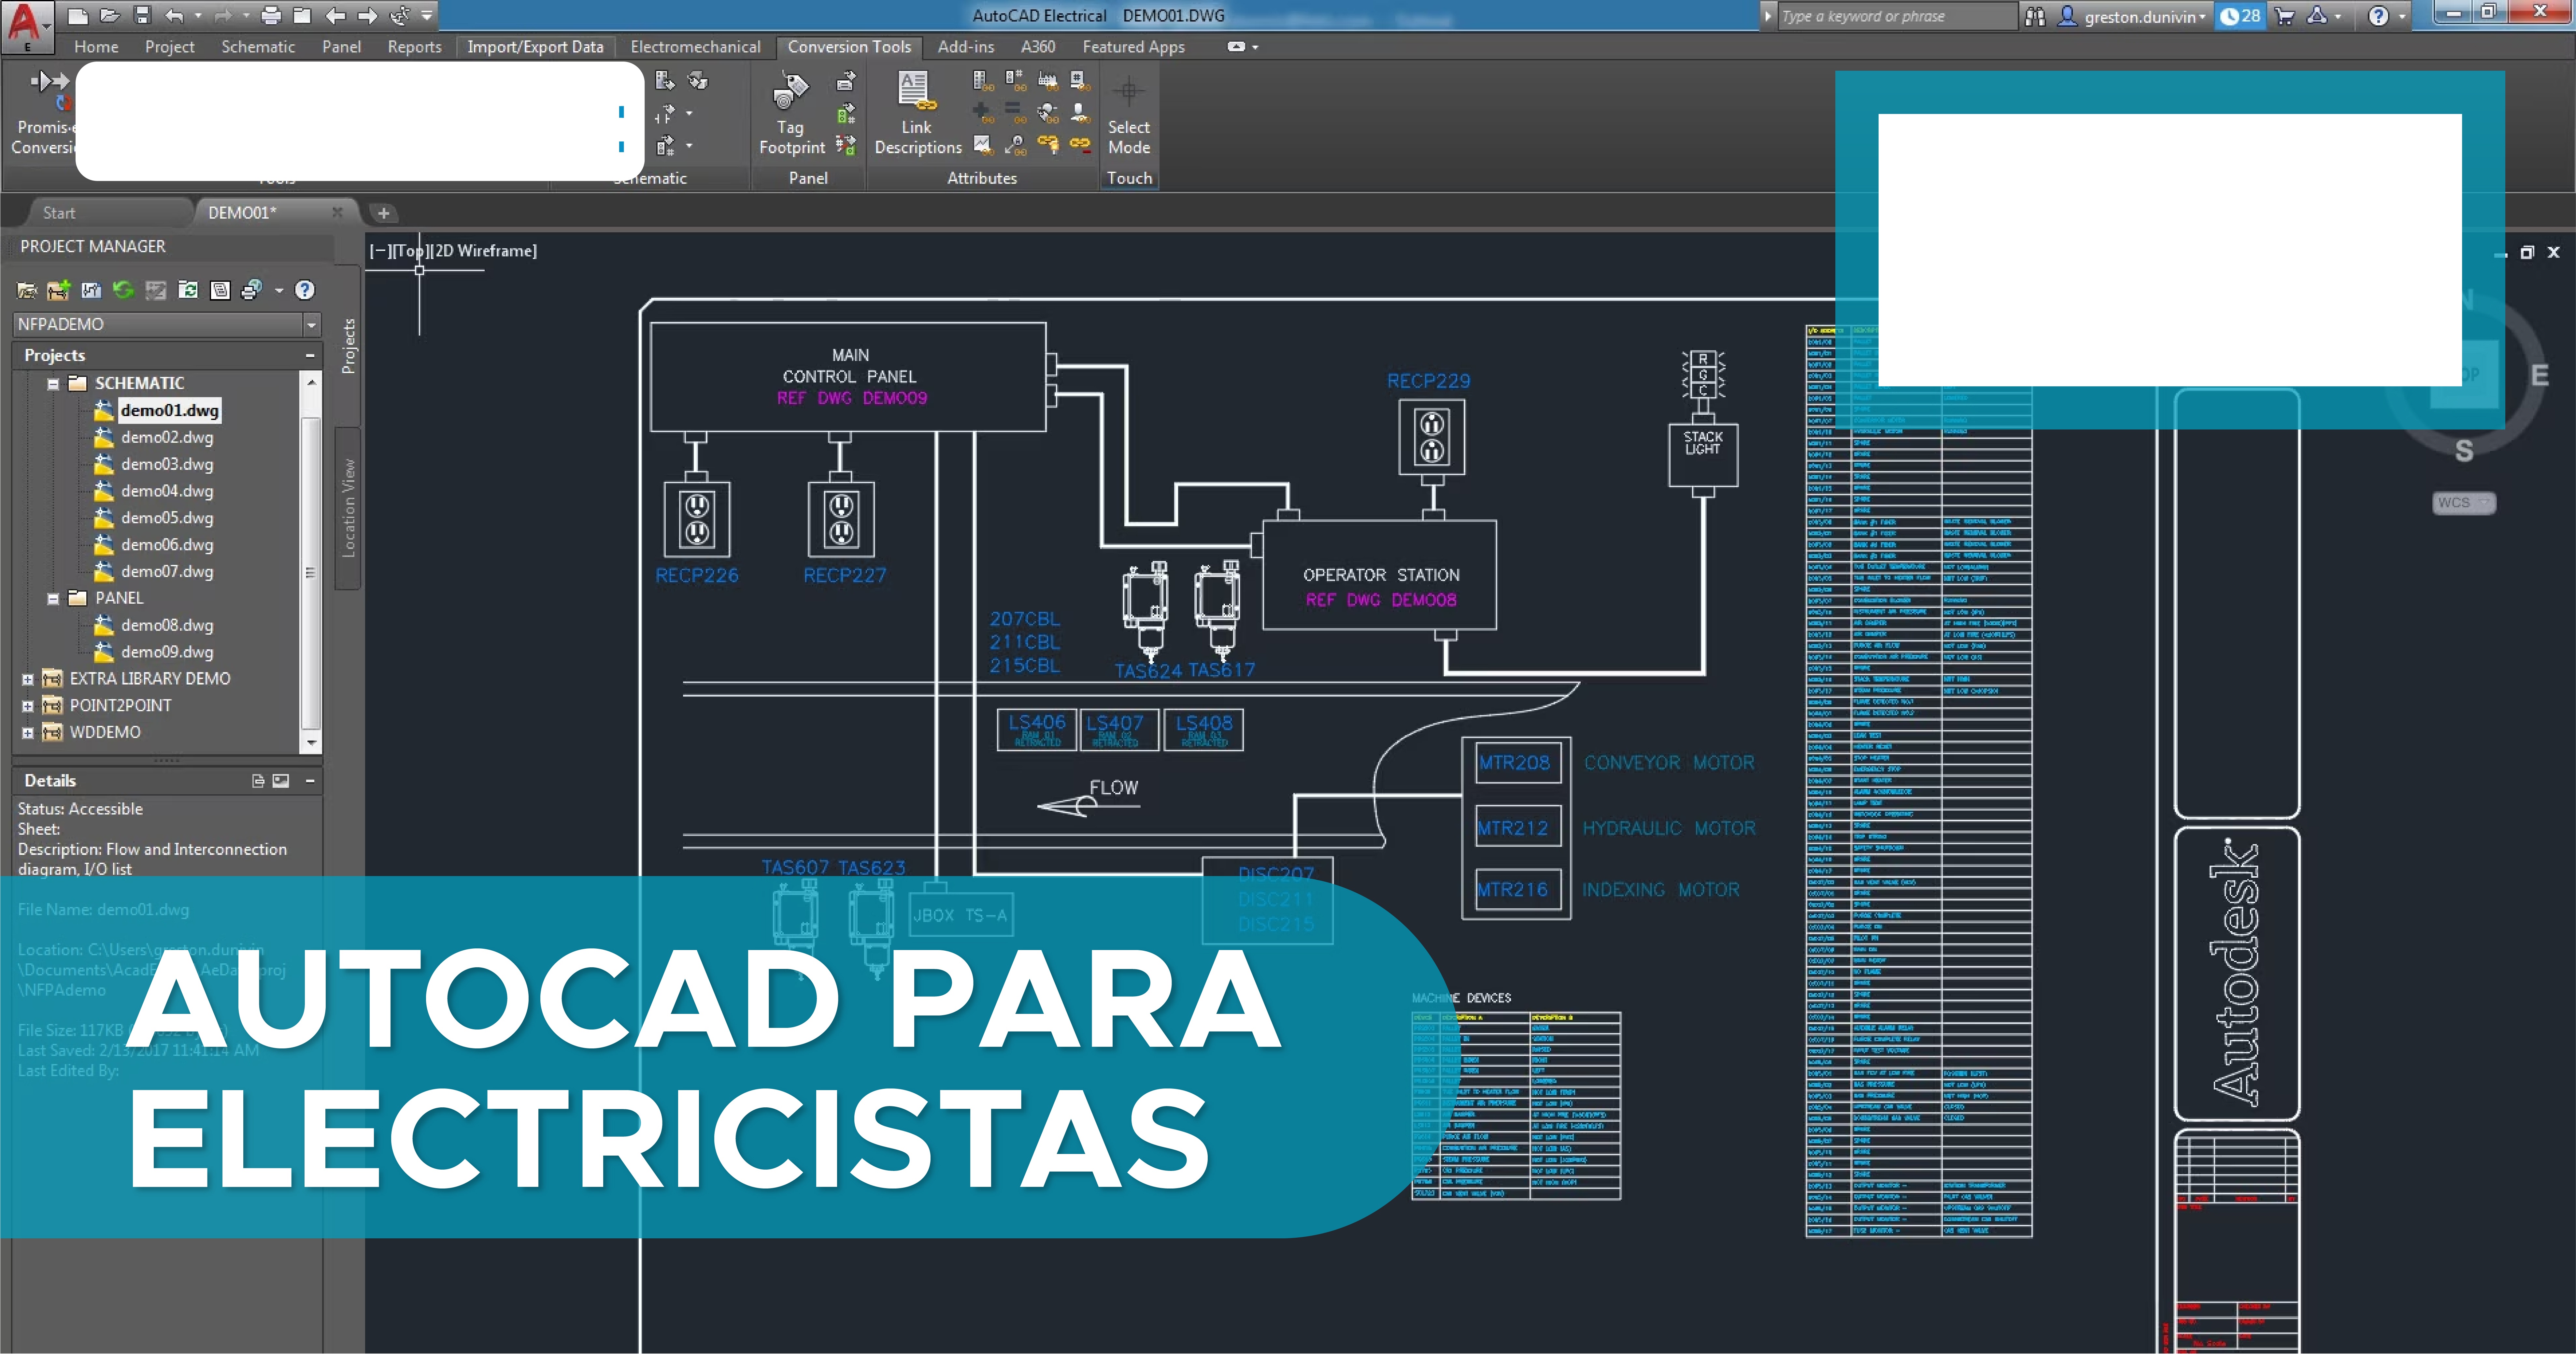The width and height of the screenshot is (2576, 1354).
Task: Switch to the Home ribbon tab
Action: pos(96,47)
